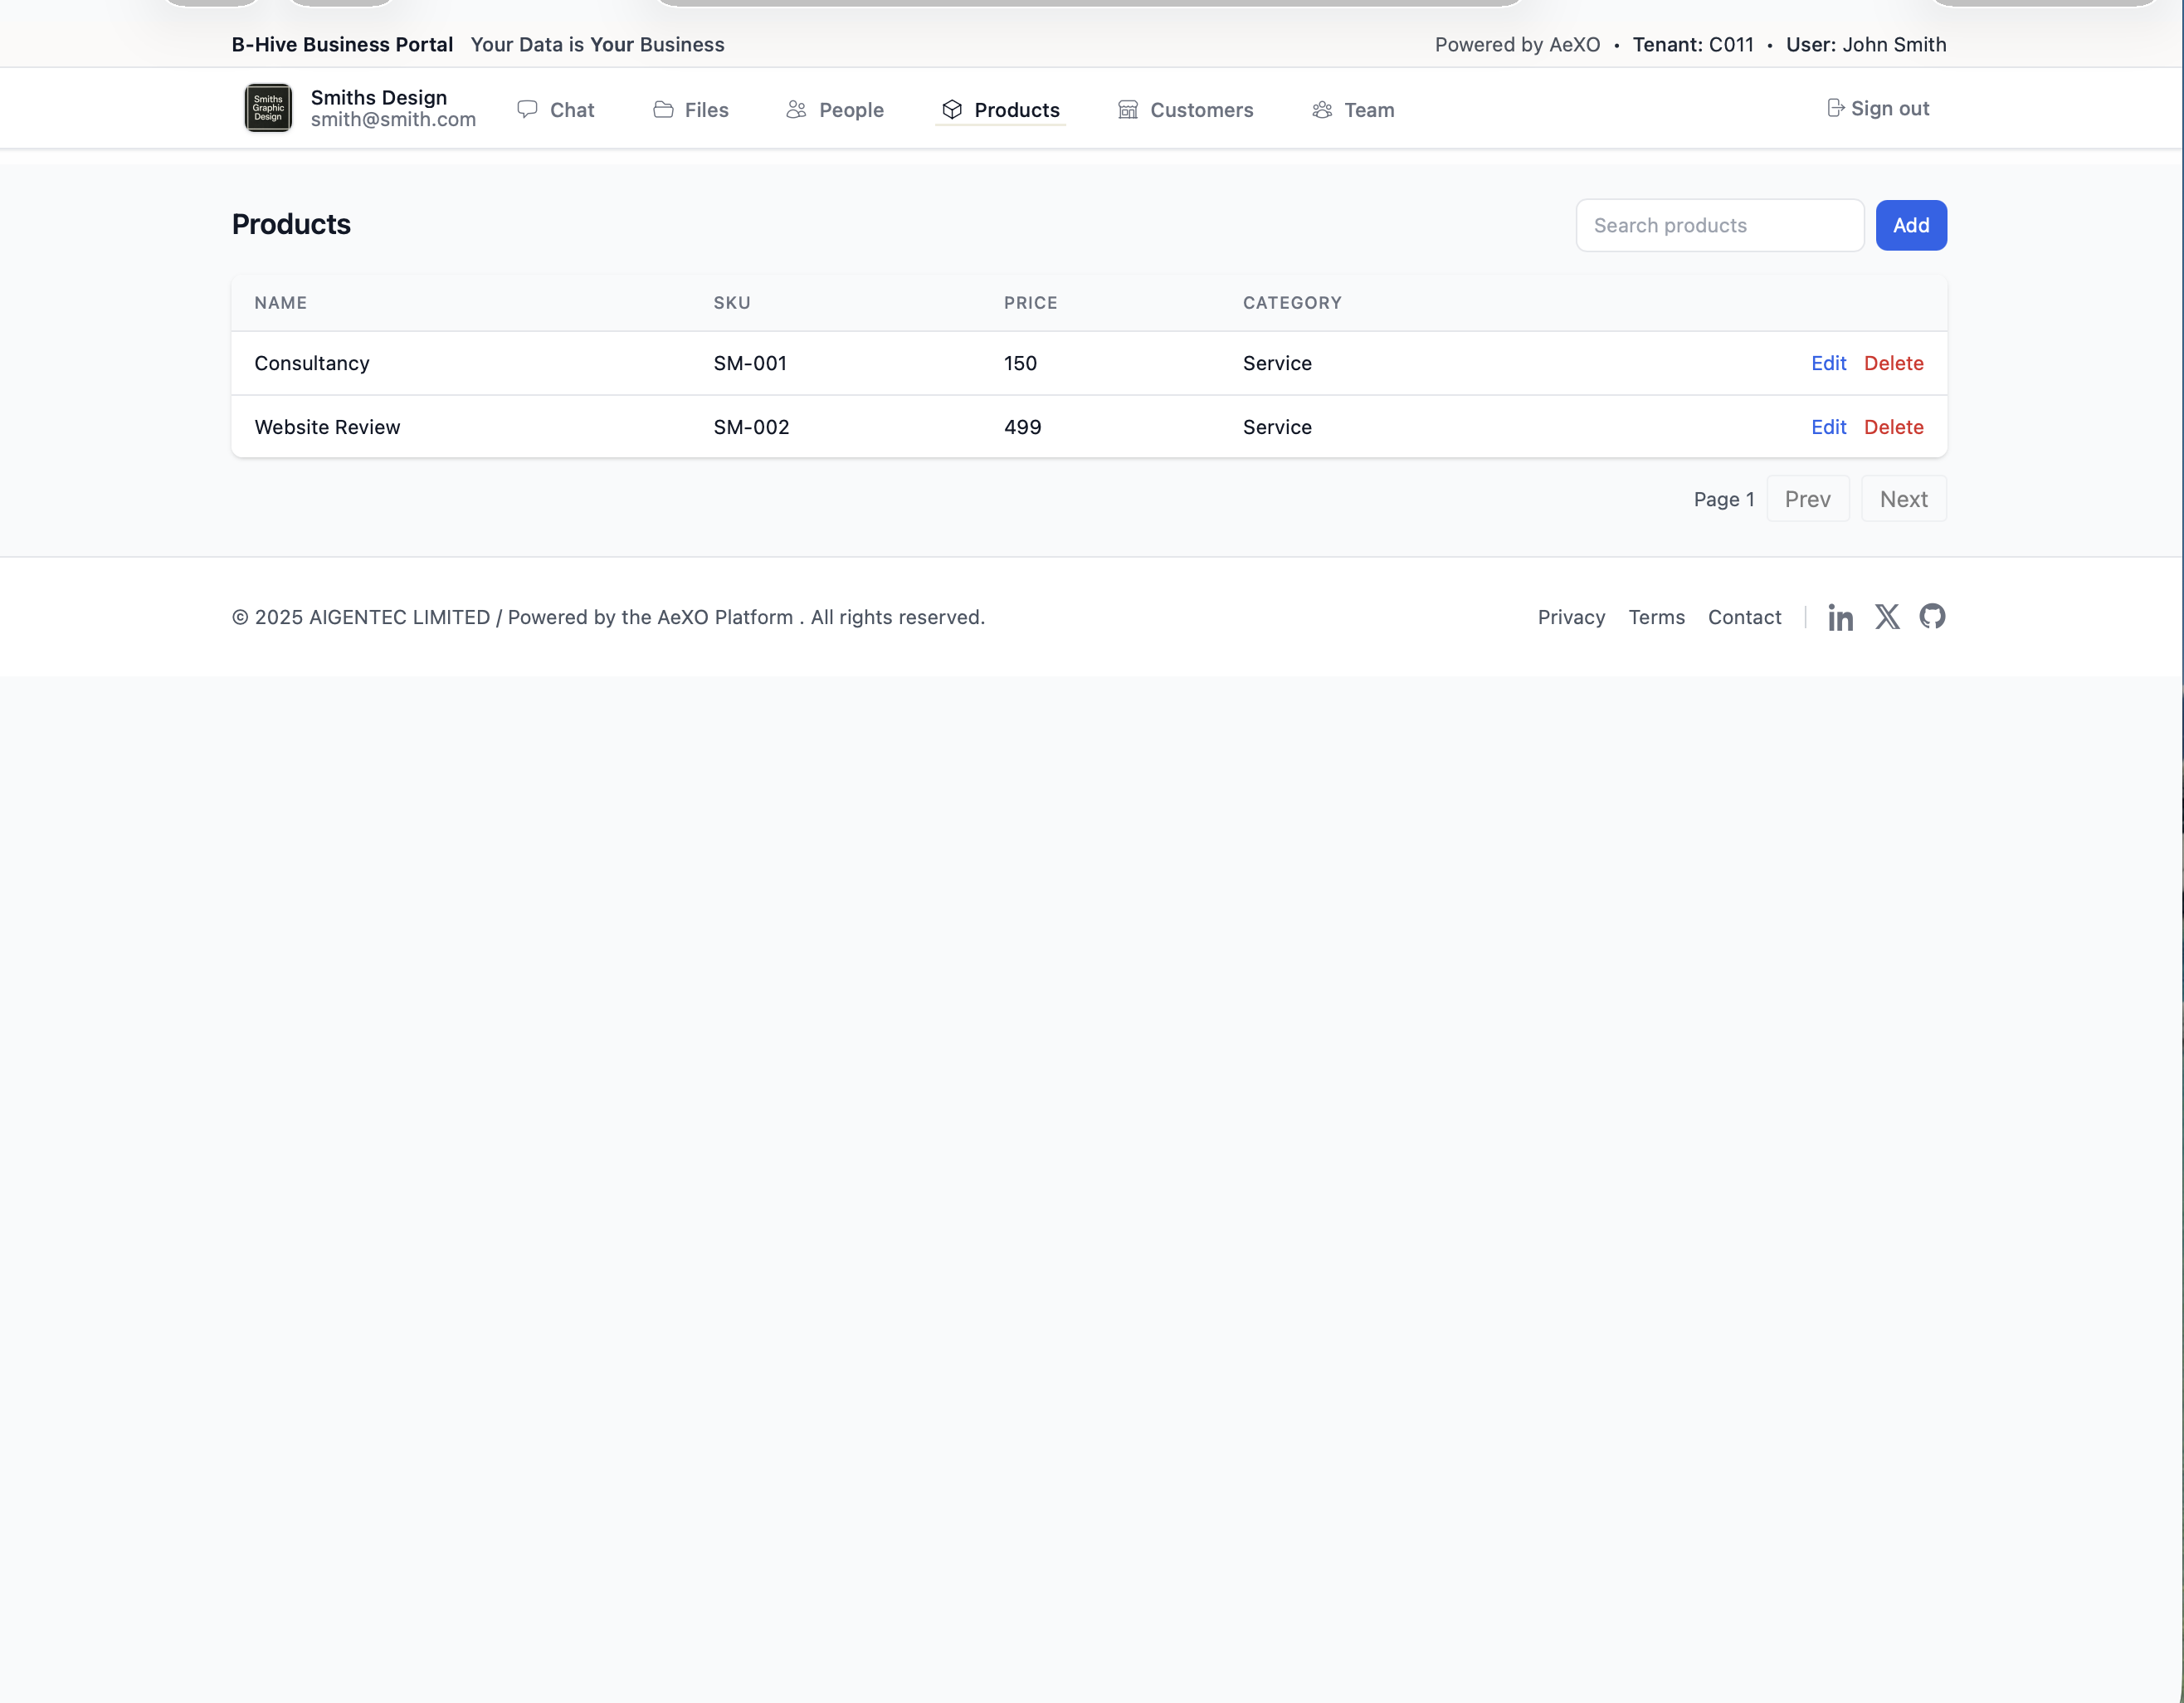Click the Team group icon
2184x1703 pixels.
click(1322, 109)
